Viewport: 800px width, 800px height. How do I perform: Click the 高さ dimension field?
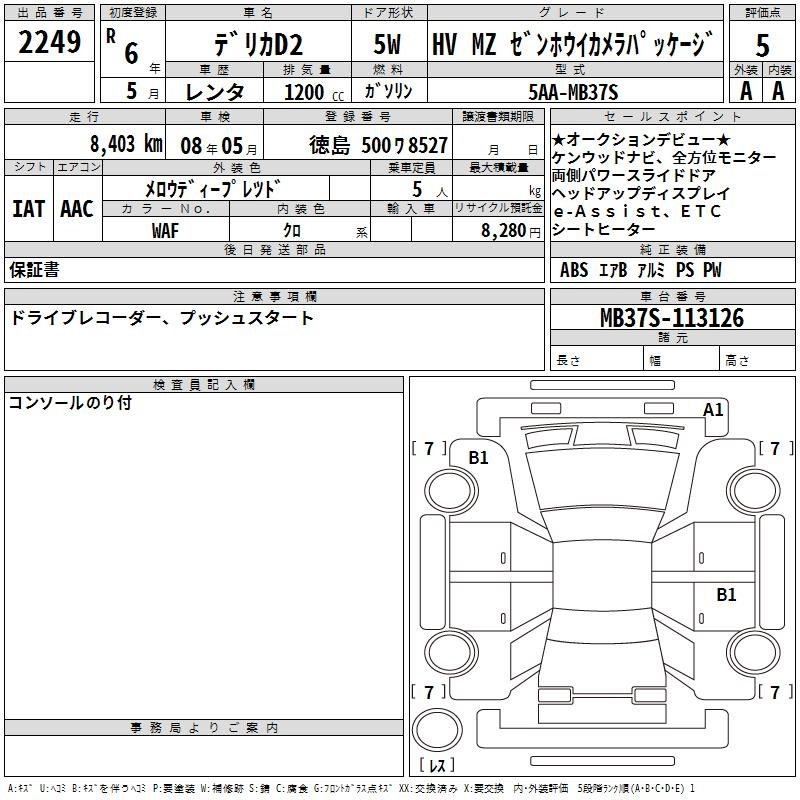757,359
